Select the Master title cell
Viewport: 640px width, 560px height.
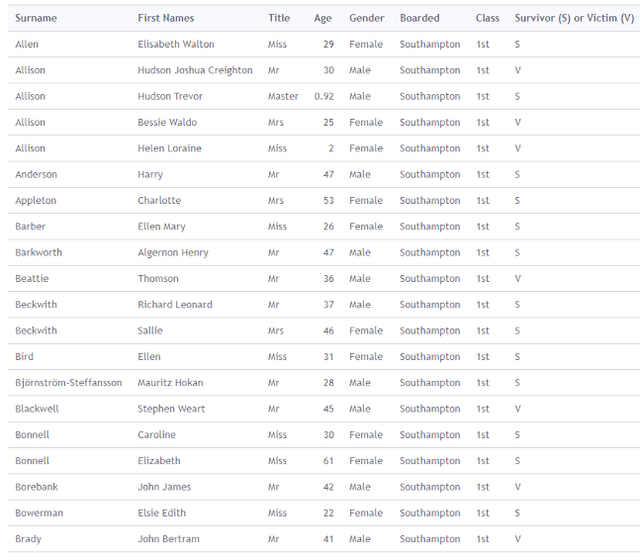pyautogui.click(x=283, y=96)
